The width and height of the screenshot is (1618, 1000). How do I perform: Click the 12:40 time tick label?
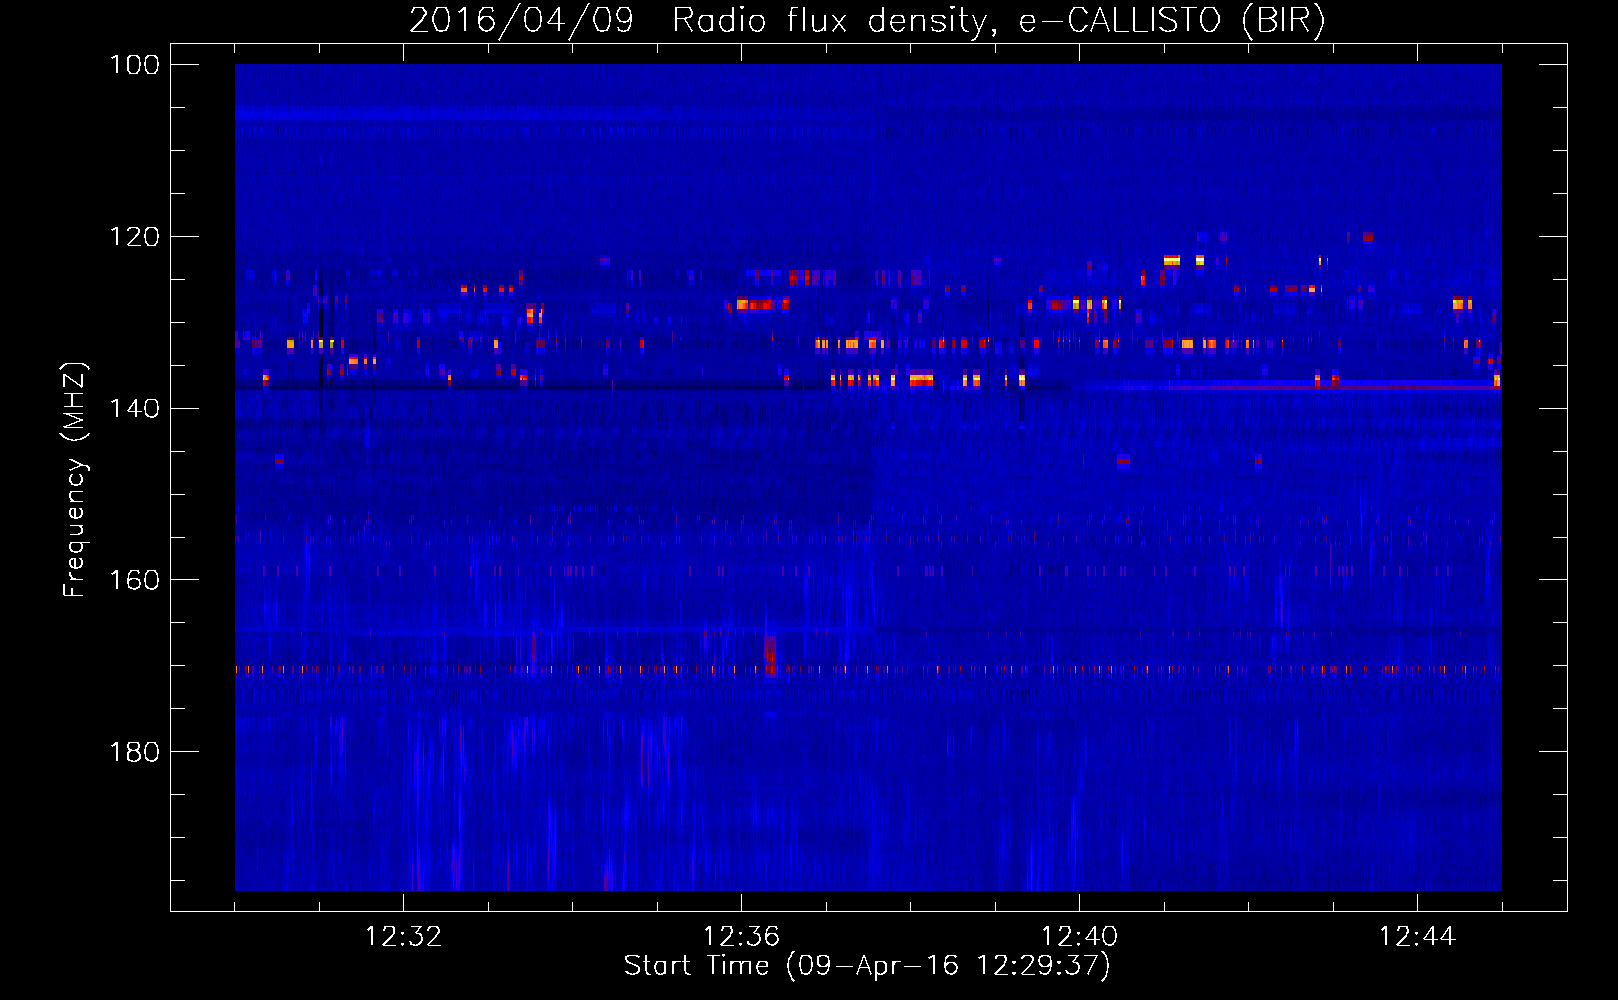tap(1079, 937)
